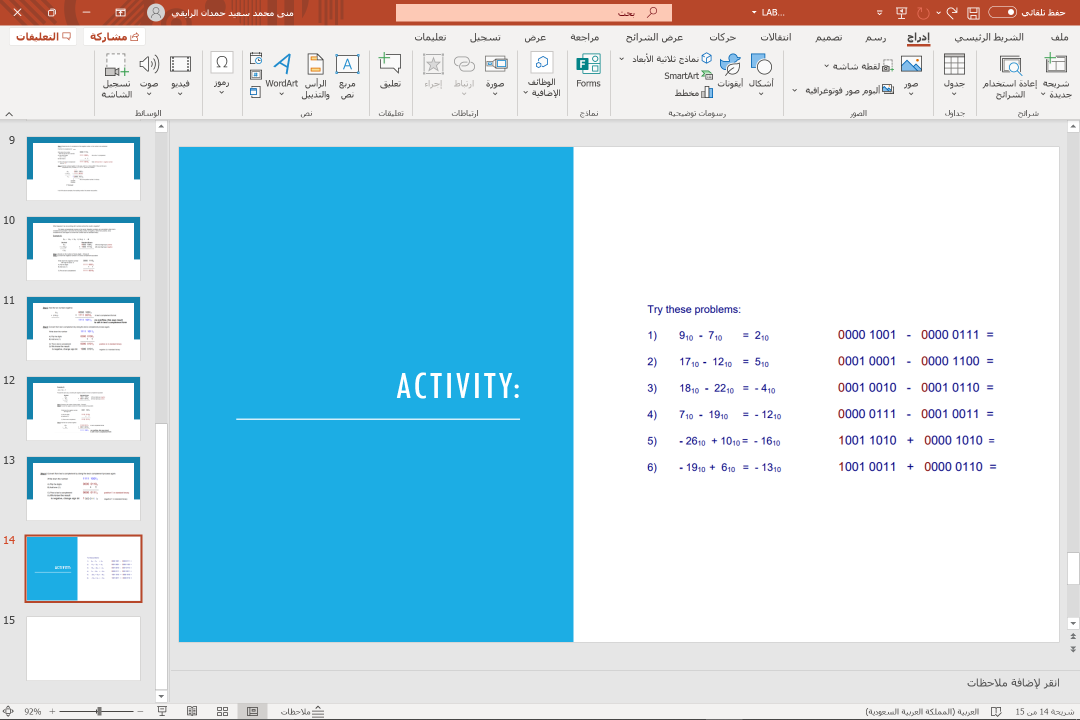Start slideshow from the quick access toolbar
The width and height of the screenshot is (1080, 720).
[901, 12]
